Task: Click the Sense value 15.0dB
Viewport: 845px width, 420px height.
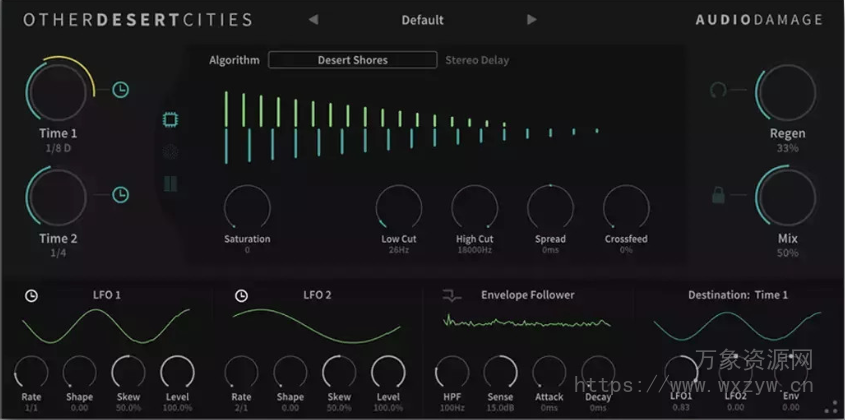Action: 500,408
